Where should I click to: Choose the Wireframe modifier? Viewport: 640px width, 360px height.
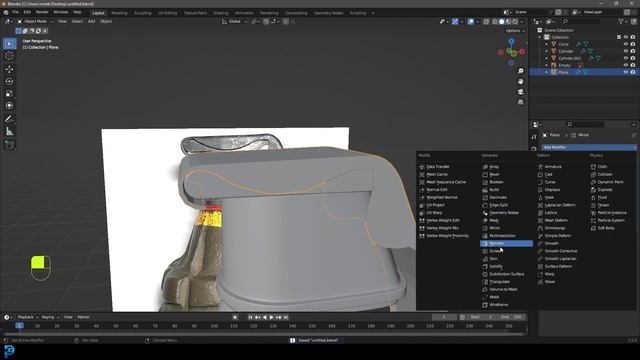498,304
